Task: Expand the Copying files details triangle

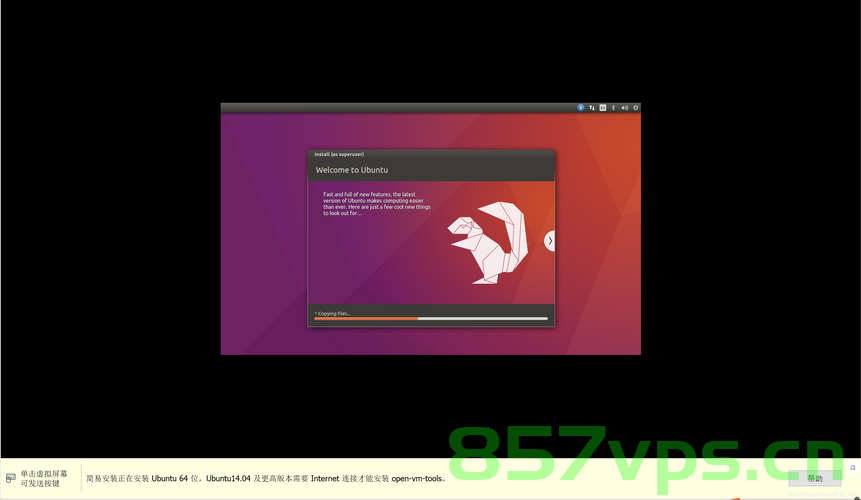Action: coord(316,313)
